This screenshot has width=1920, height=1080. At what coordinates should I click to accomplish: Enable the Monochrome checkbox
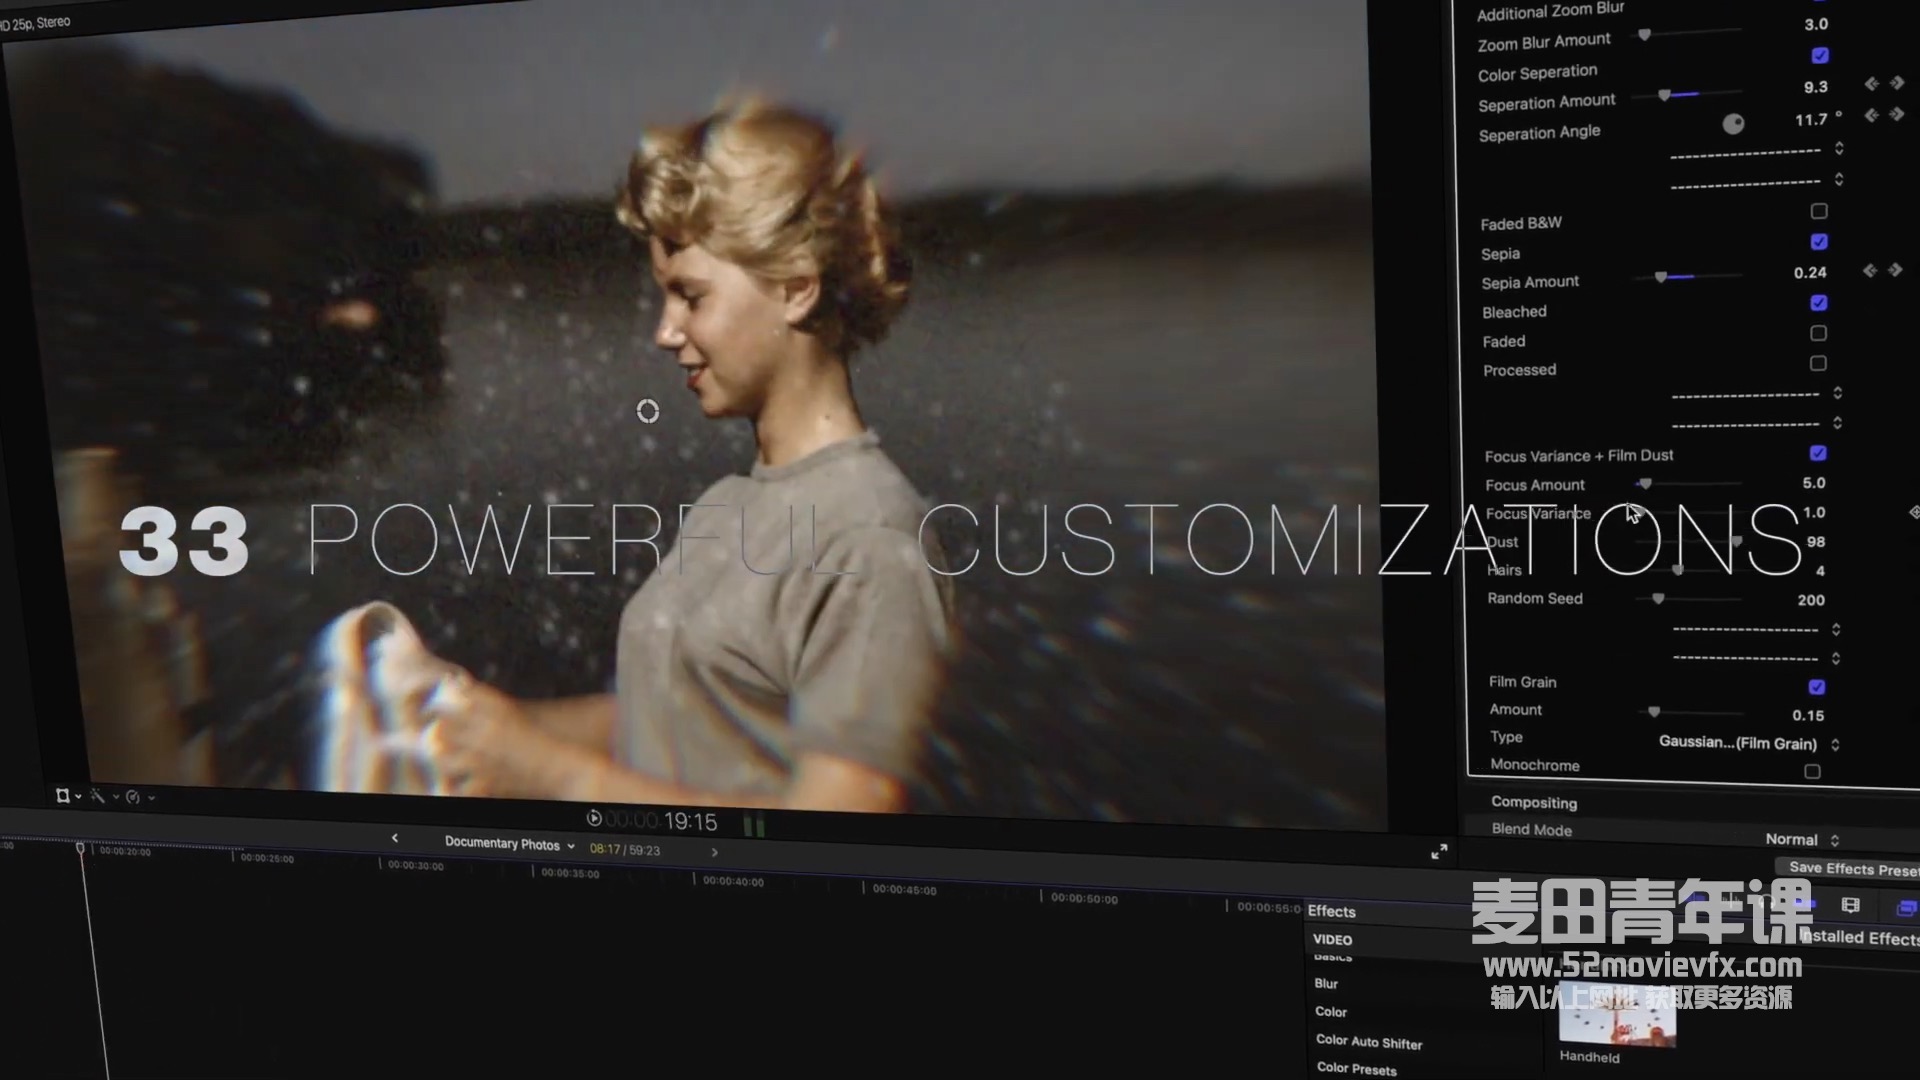(1812, 771)
